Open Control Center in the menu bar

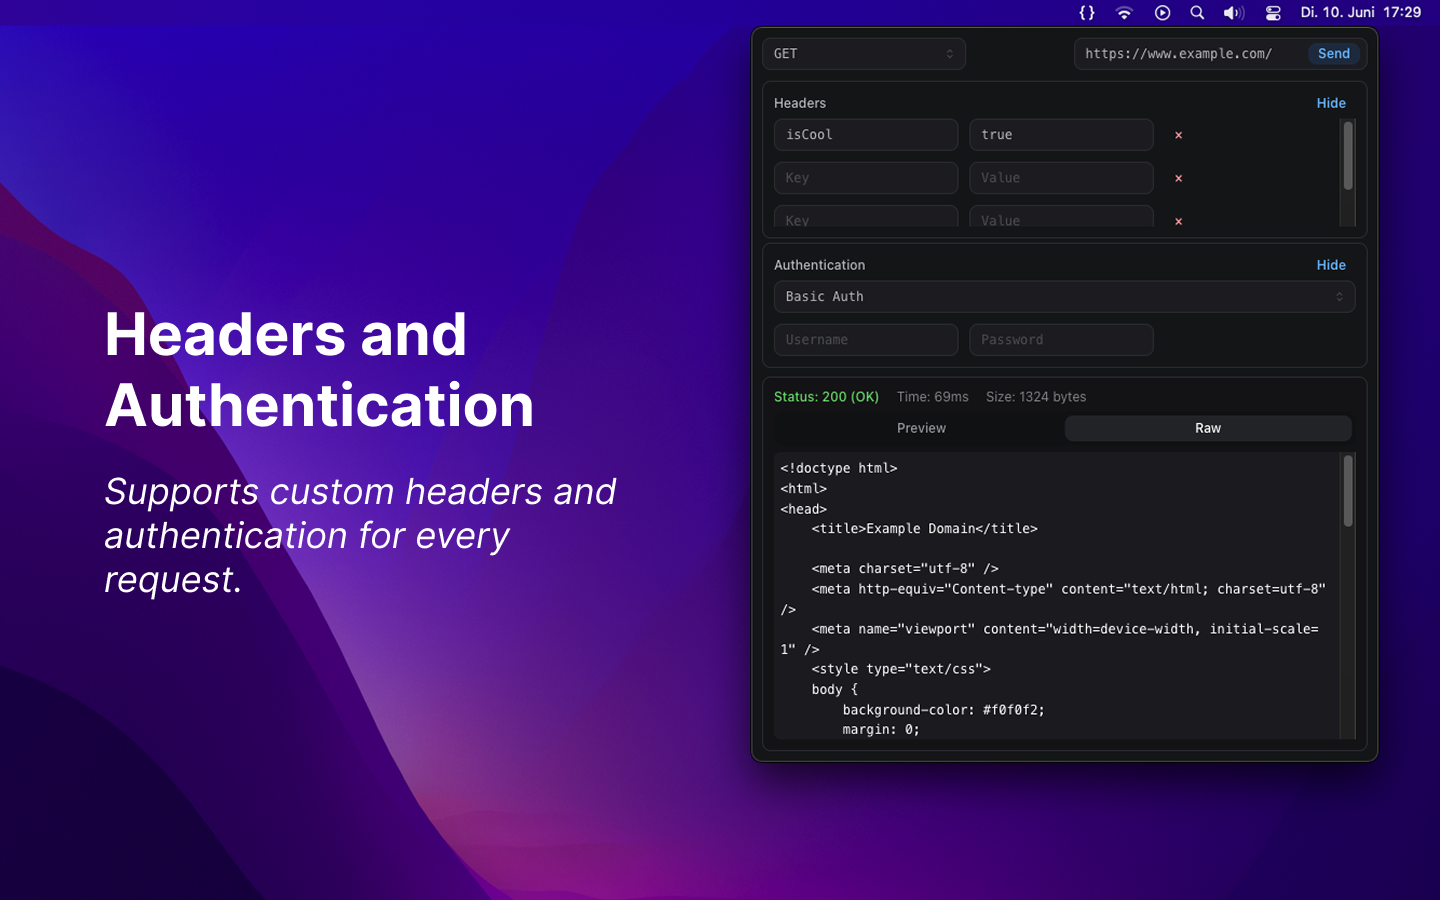click(1273, 13)
